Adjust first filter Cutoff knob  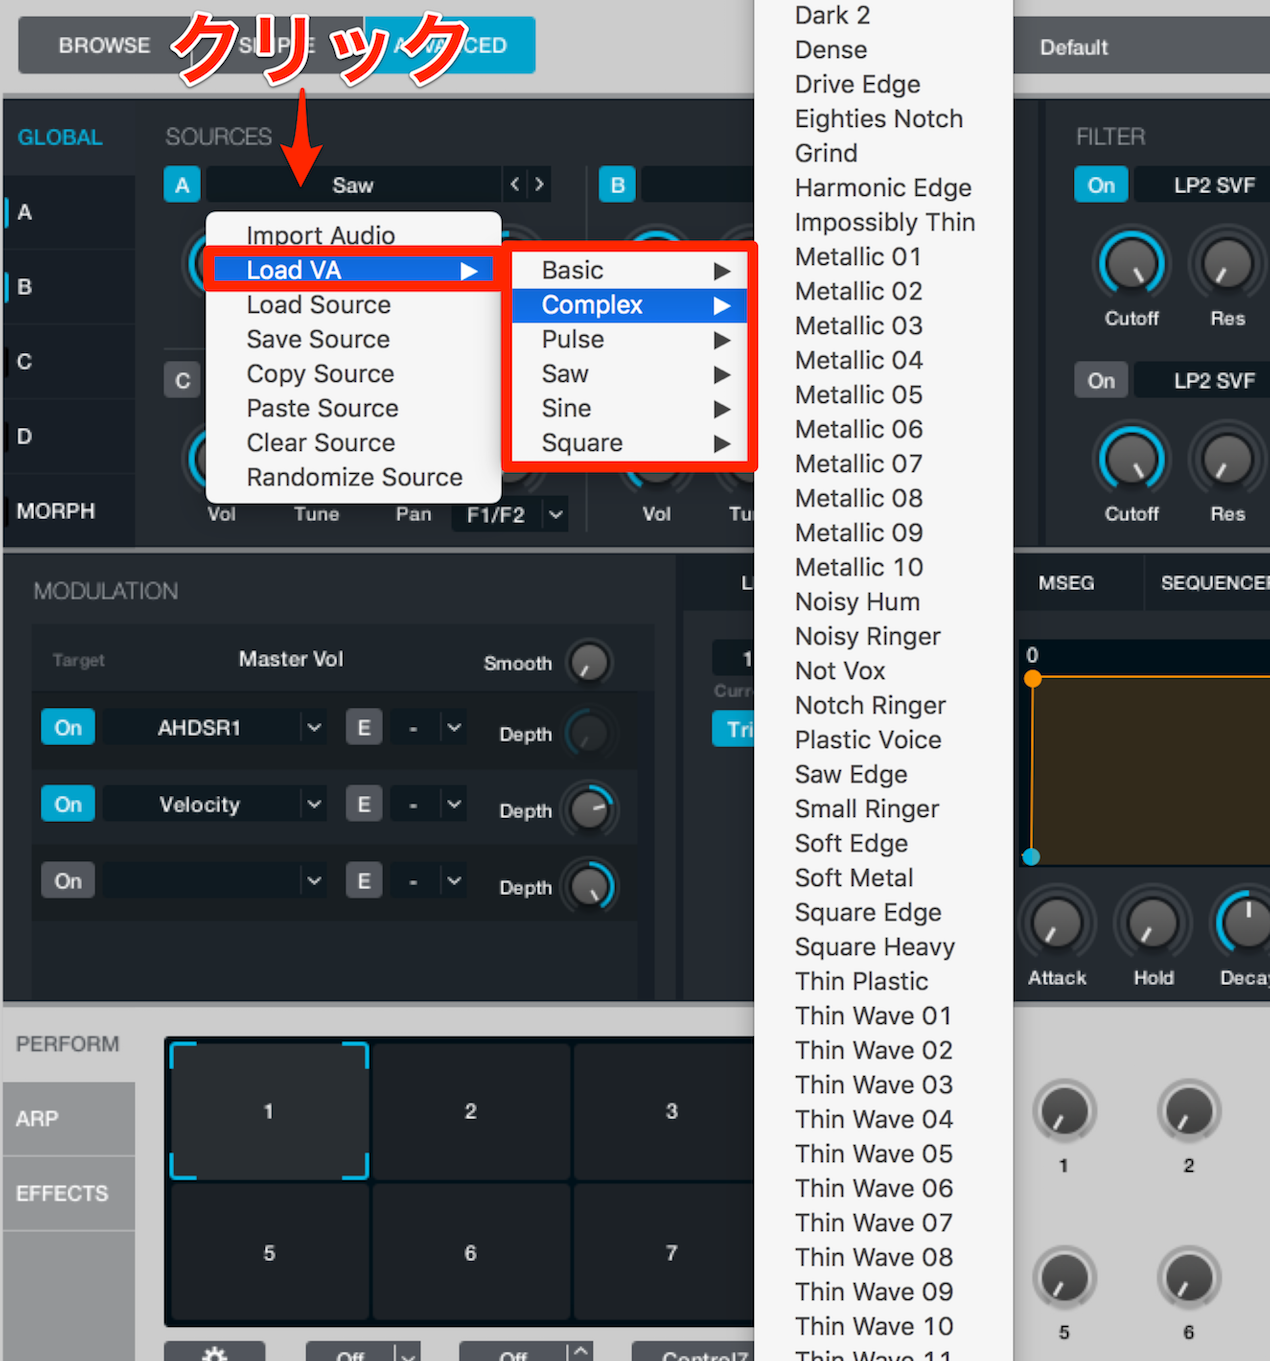click(x=1131, y=265)
